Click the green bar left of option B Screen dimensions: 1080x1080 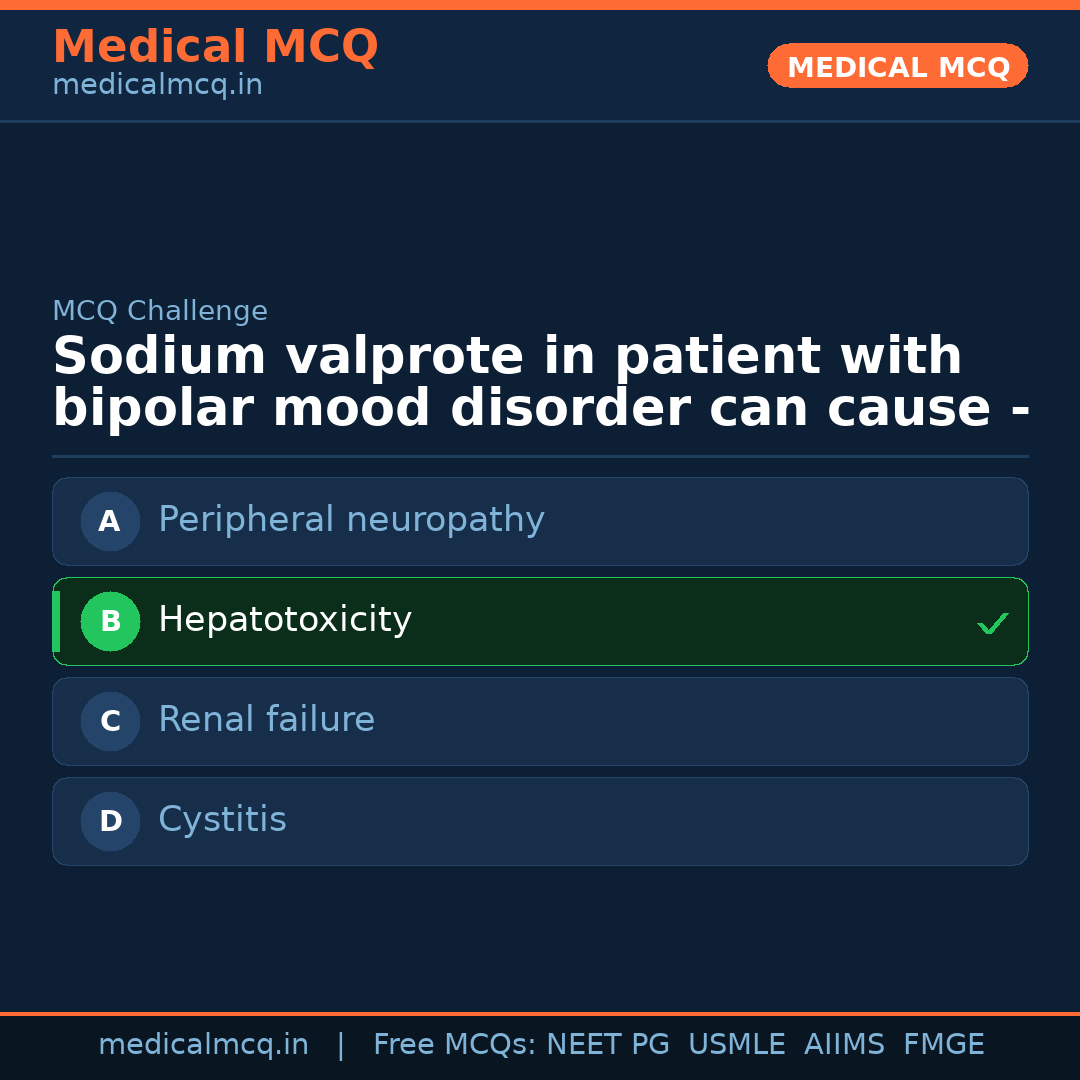pyautogui.click(x=56, y=621)
